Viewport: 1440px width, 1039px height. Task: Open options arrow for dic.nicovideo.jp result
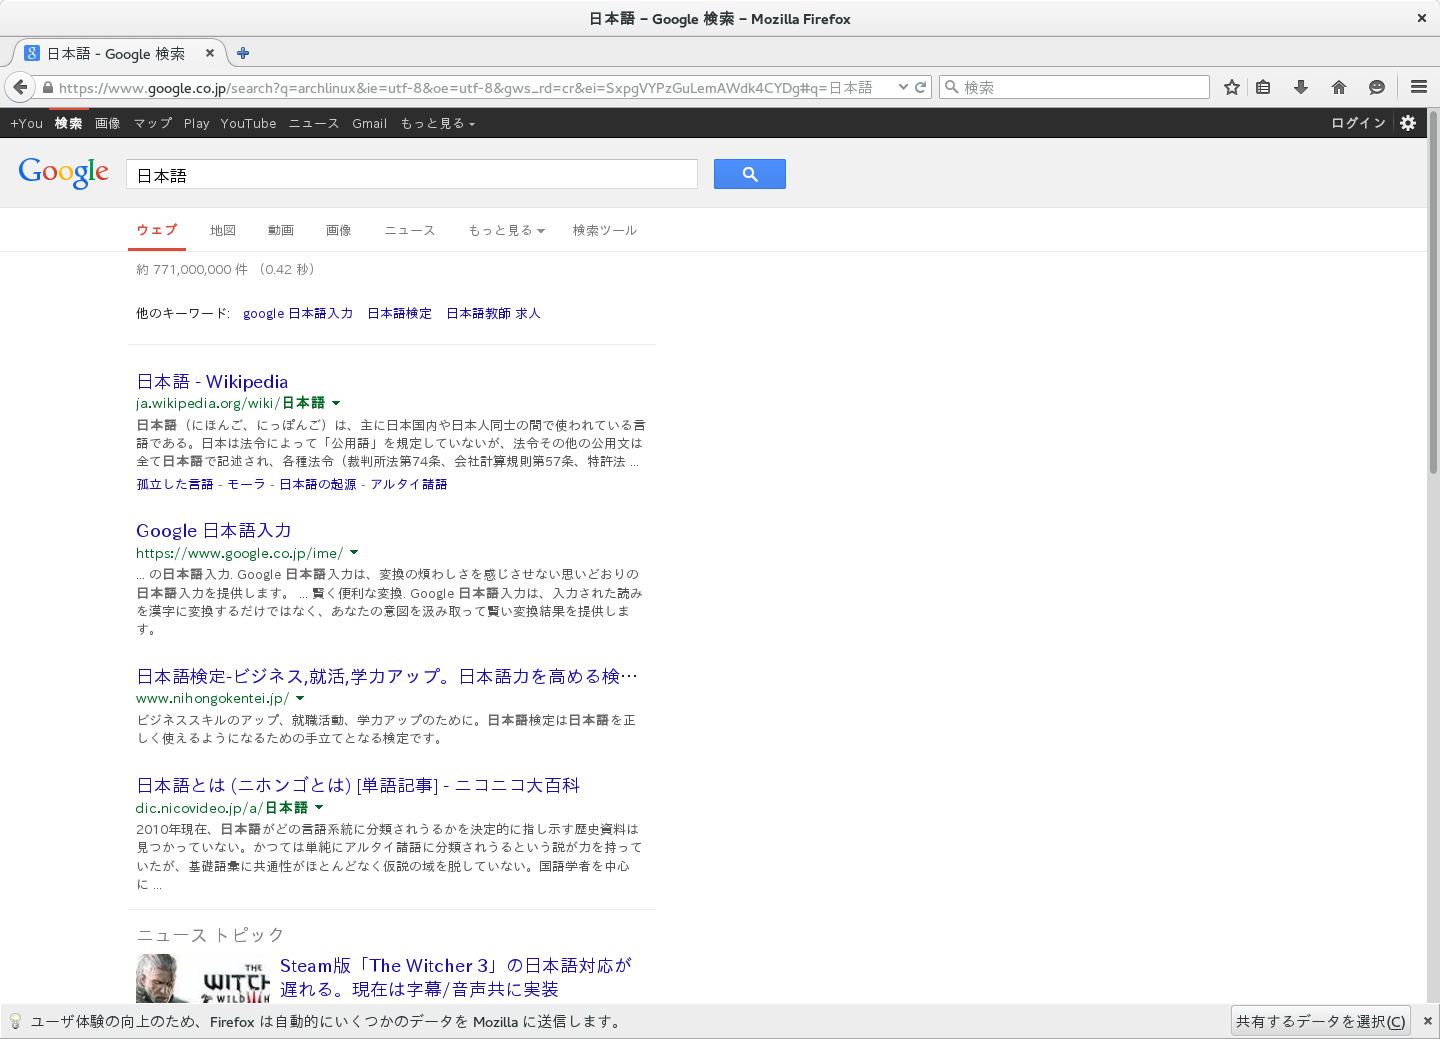(319, 807)
